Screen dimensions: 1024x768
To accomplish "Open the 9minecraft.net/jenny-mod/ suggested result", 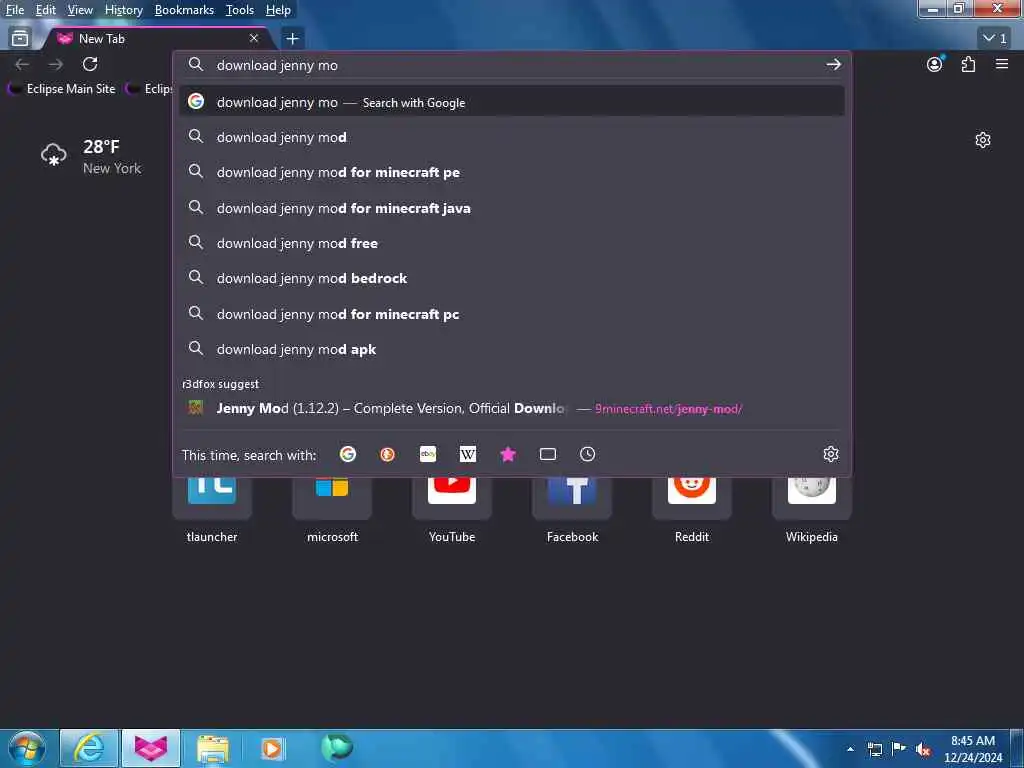I will point(512,409).
